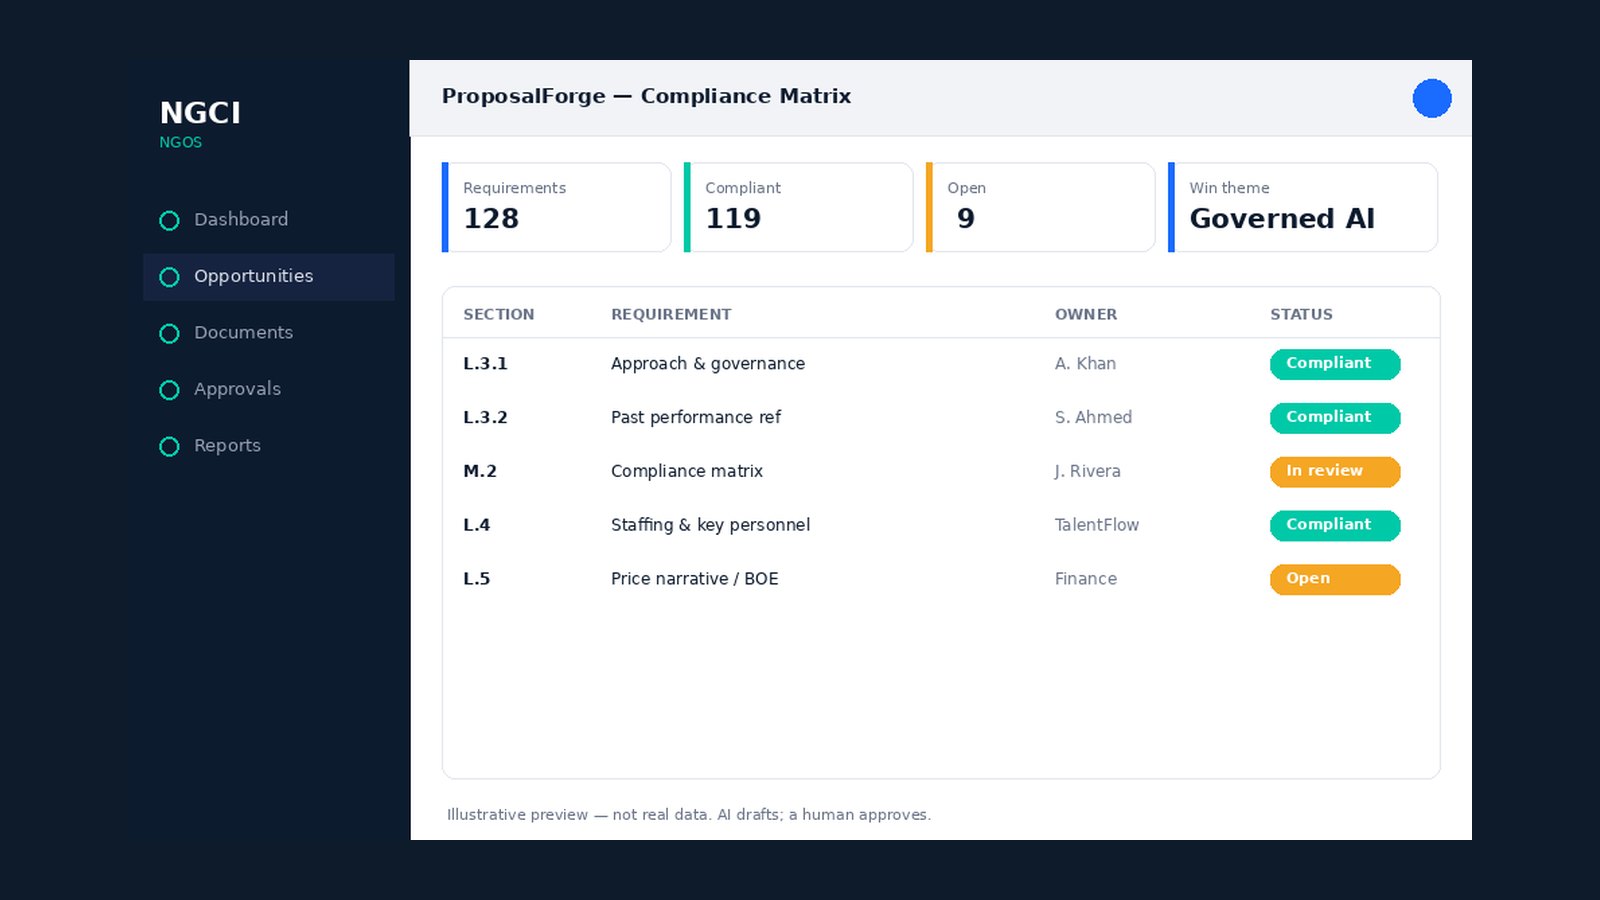Select section cell L.4
The width and height of the screenshot is (1600, 900).
[x=477, y=525]
